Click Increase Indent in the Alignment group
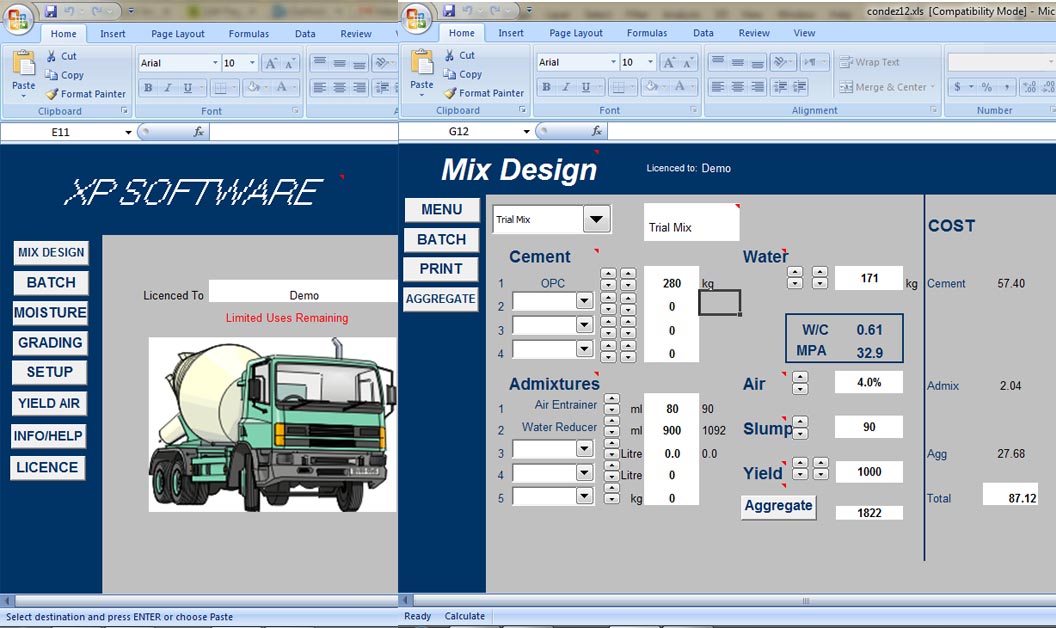 (801, 87)
